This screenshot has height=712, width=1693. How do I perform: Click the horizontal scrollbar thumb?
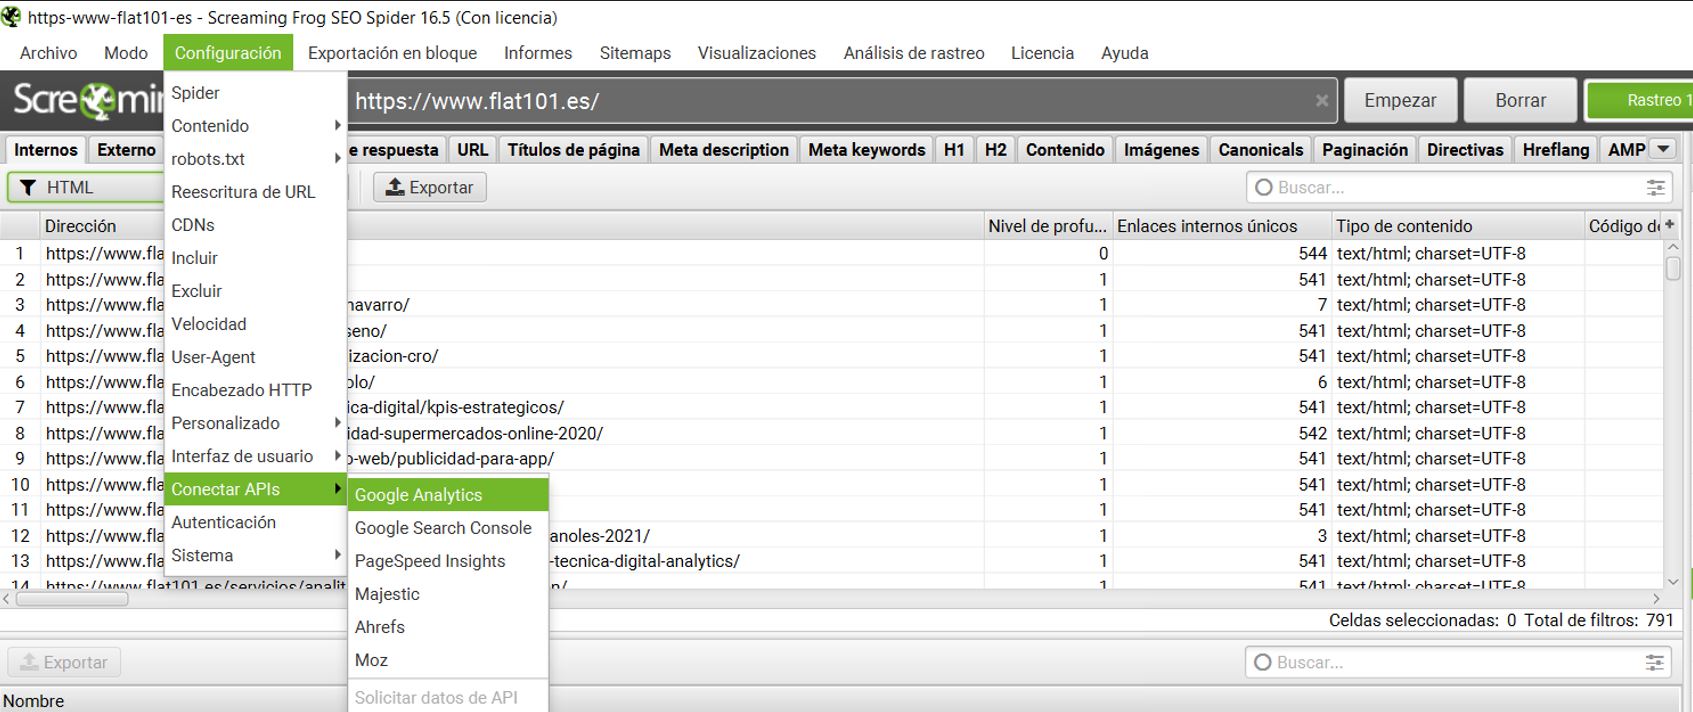click(x=72, y=599)
